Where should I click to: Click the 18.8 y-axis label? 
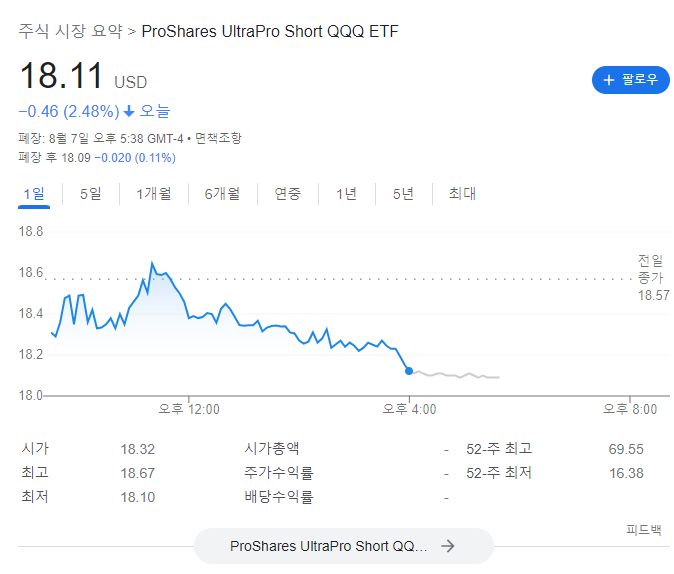click(x=31, y=232)
